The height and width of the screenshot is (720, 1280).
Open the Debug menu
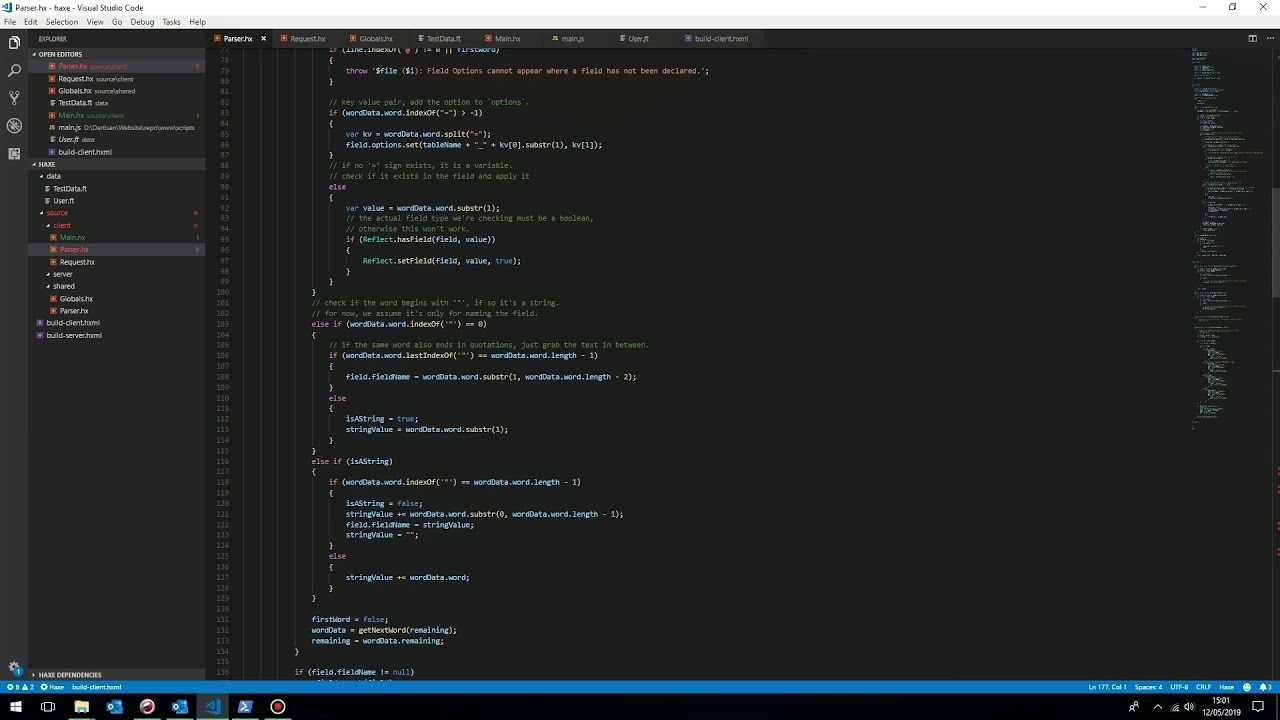(x=142, y=22)
